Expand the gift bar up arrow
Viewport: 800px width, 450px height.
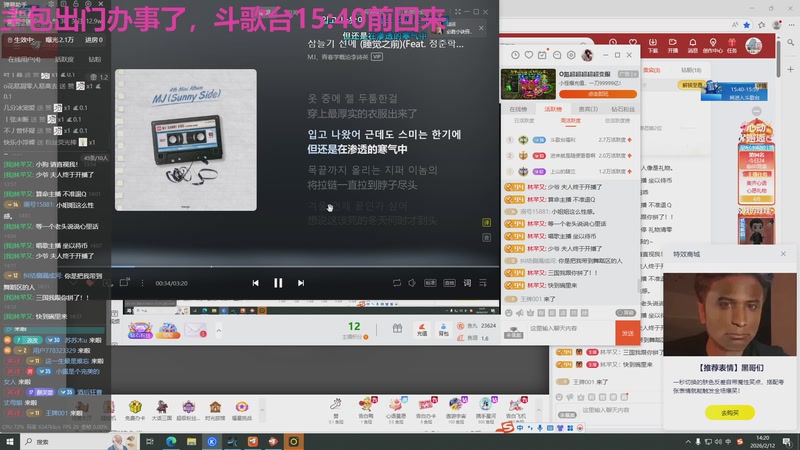(x=538, y=410)
